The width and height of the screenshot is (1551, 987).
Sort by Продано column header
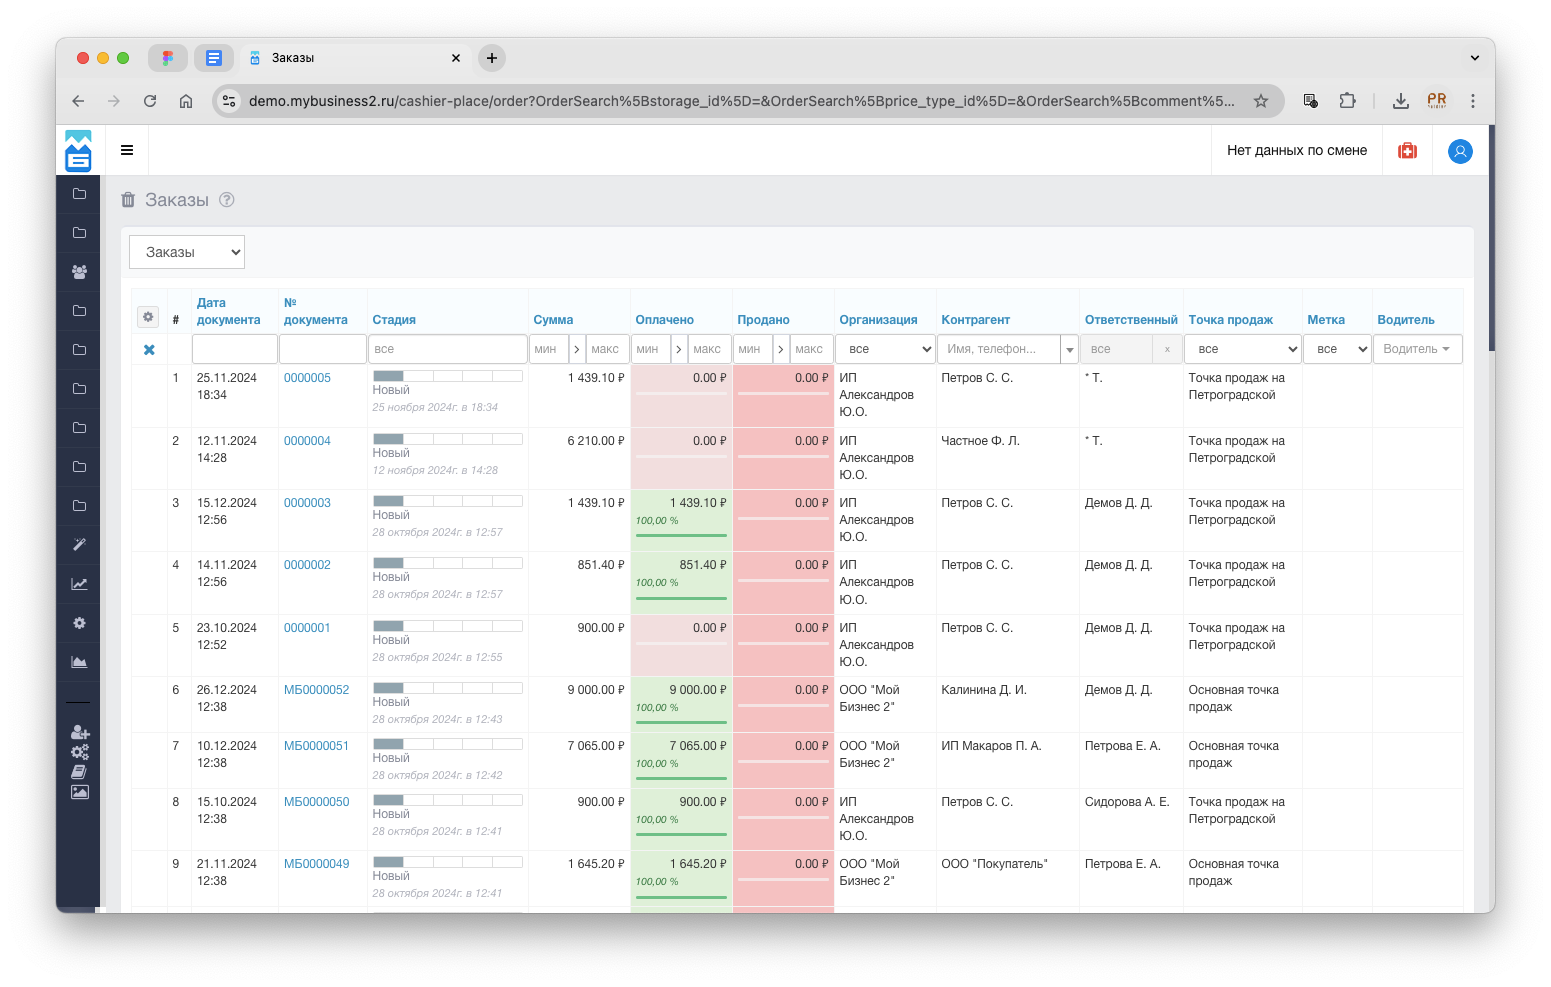pyautogui.click(x=763, y=320)
